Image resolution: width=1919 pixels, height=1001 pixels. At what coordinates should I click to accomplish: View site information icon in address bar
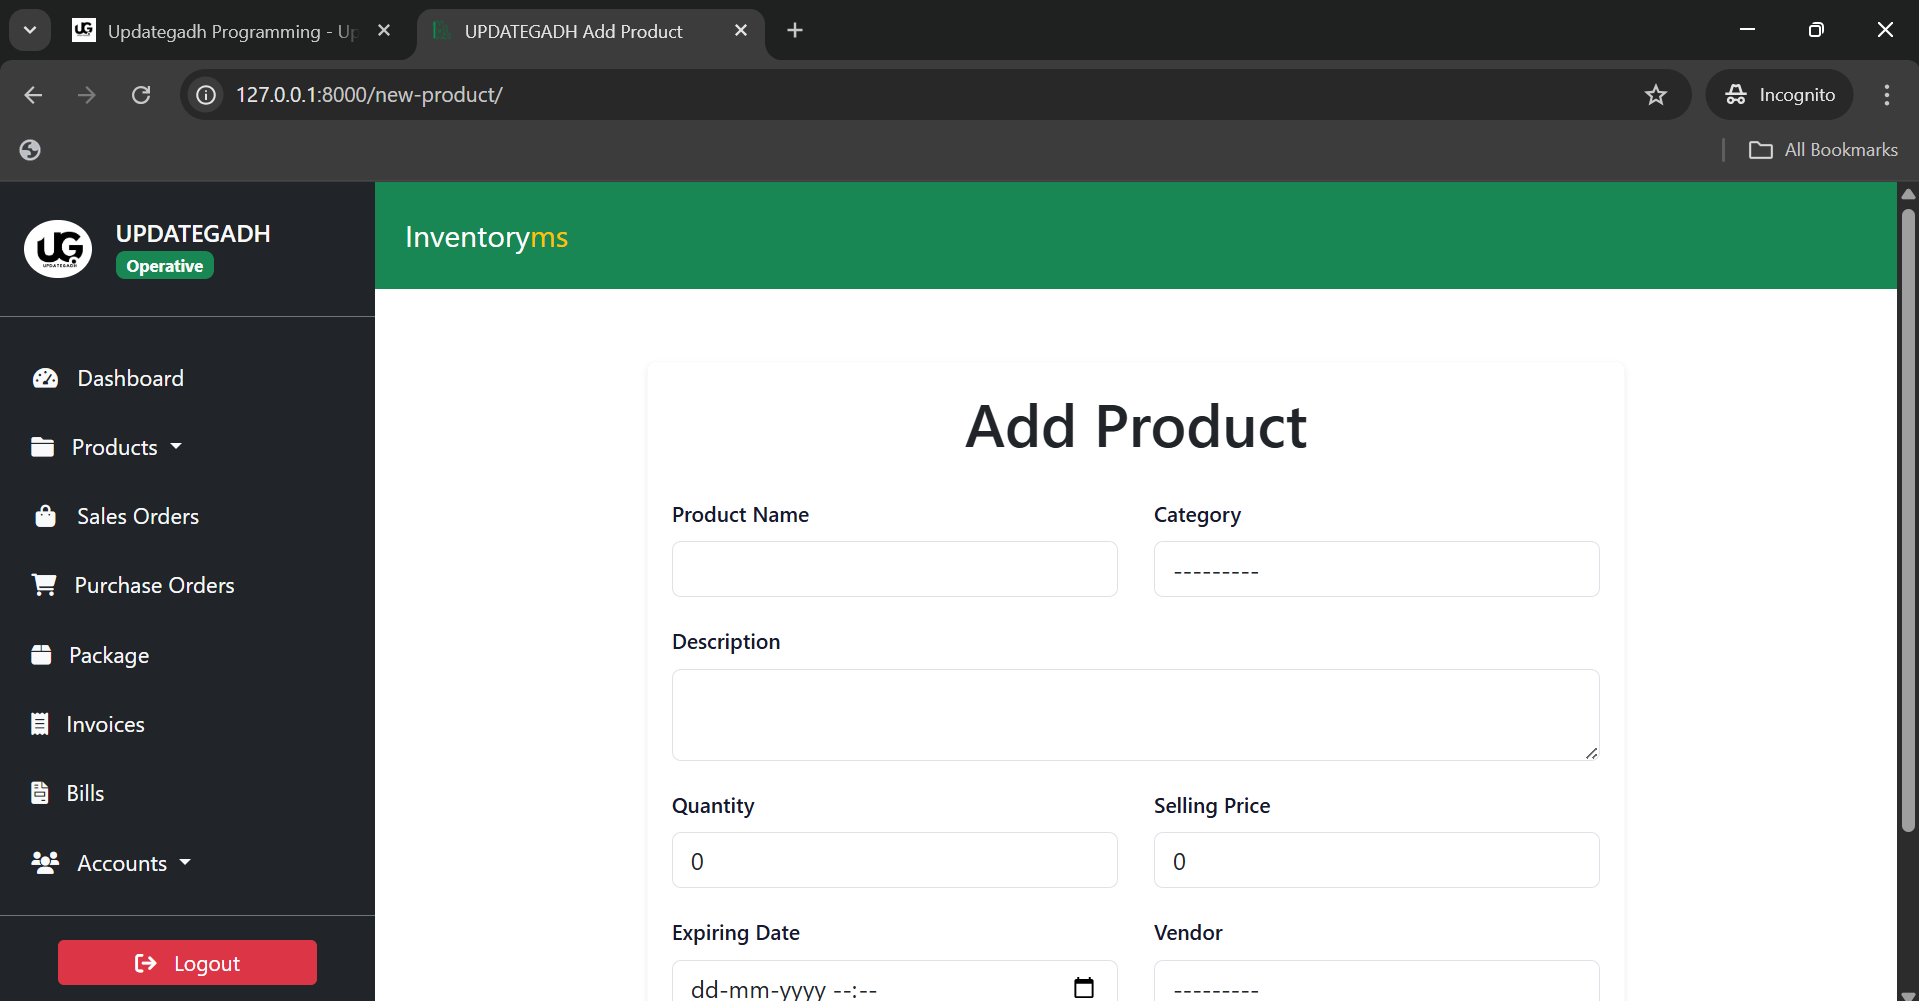click(x=206, y=95)
